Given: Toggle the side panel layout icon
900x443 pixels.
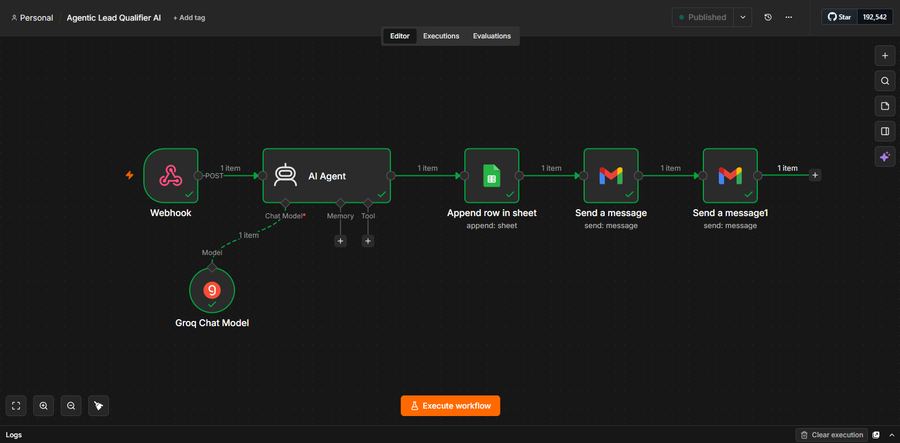Looking at the screenshot, I should (x=885, y=131).
